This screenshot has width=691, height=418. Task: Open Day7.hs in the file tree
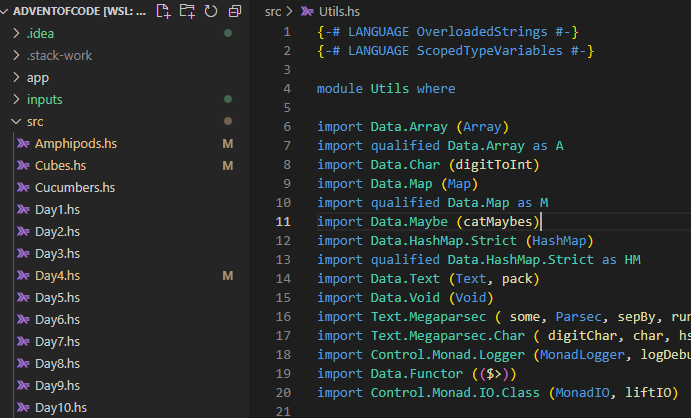coord(57,342)
